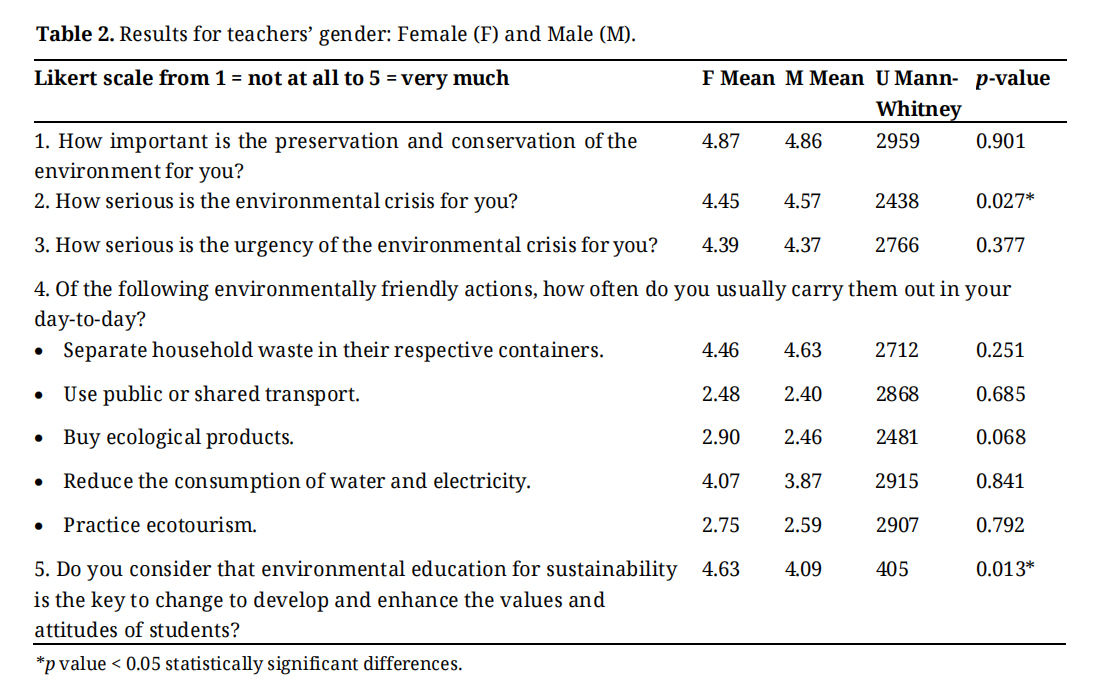Screen dimensions: 1097x700
Task: Click the "Practice ecotourism." bullet item
Action: pyautogui.click(x=160, y=525)
